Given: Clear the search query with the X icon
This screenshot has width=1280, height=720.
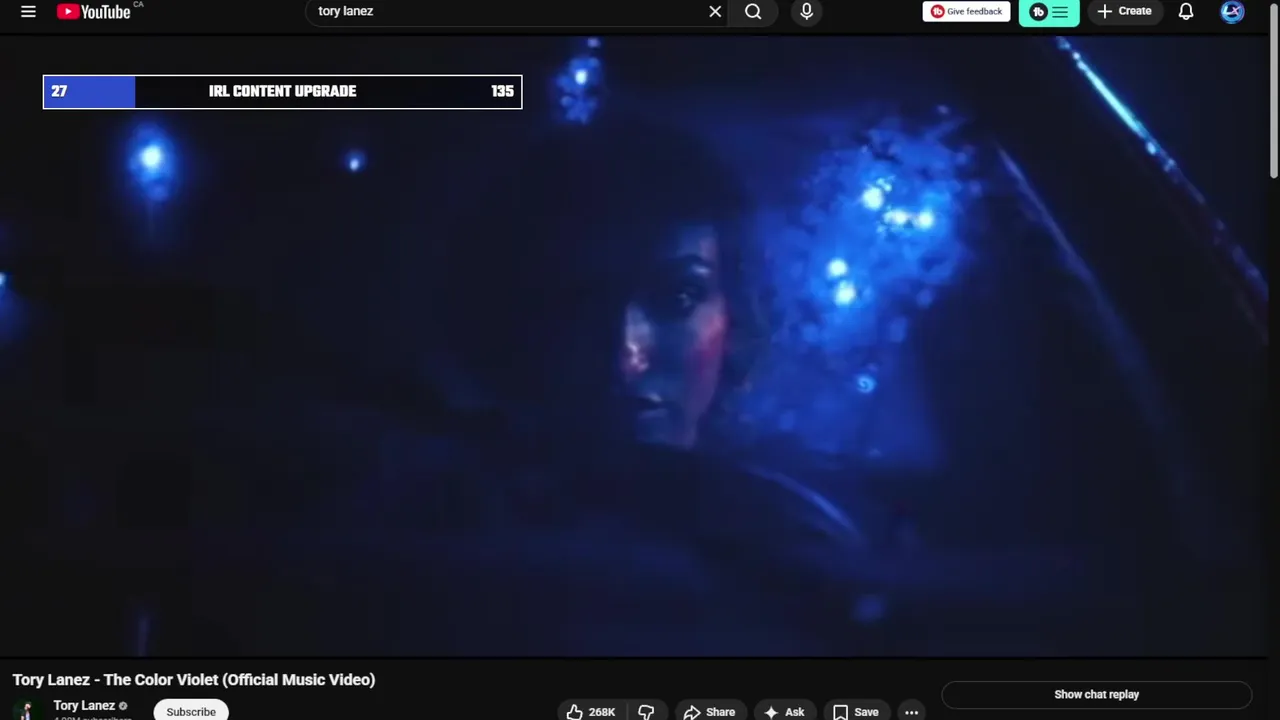Looking at the screenshot, I should click(715, 12).
